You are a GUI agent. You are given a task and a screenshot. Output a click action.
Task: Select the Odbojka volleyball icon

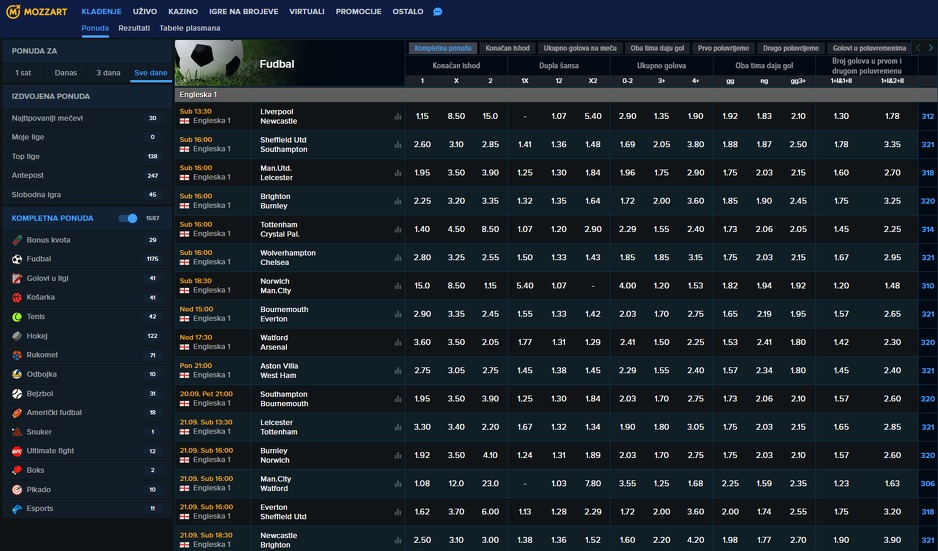pyautogui.click(x=17, y=374)
